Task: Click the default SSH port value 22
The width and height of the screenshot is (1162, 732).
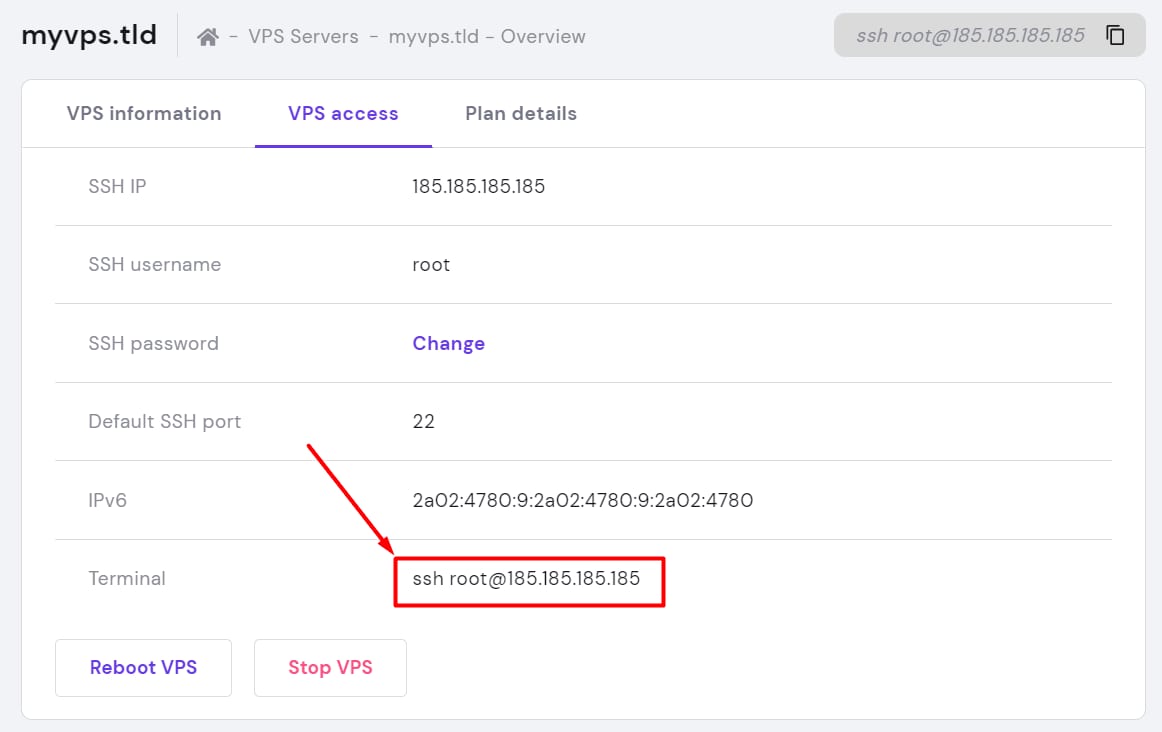Action: (423, 421)
